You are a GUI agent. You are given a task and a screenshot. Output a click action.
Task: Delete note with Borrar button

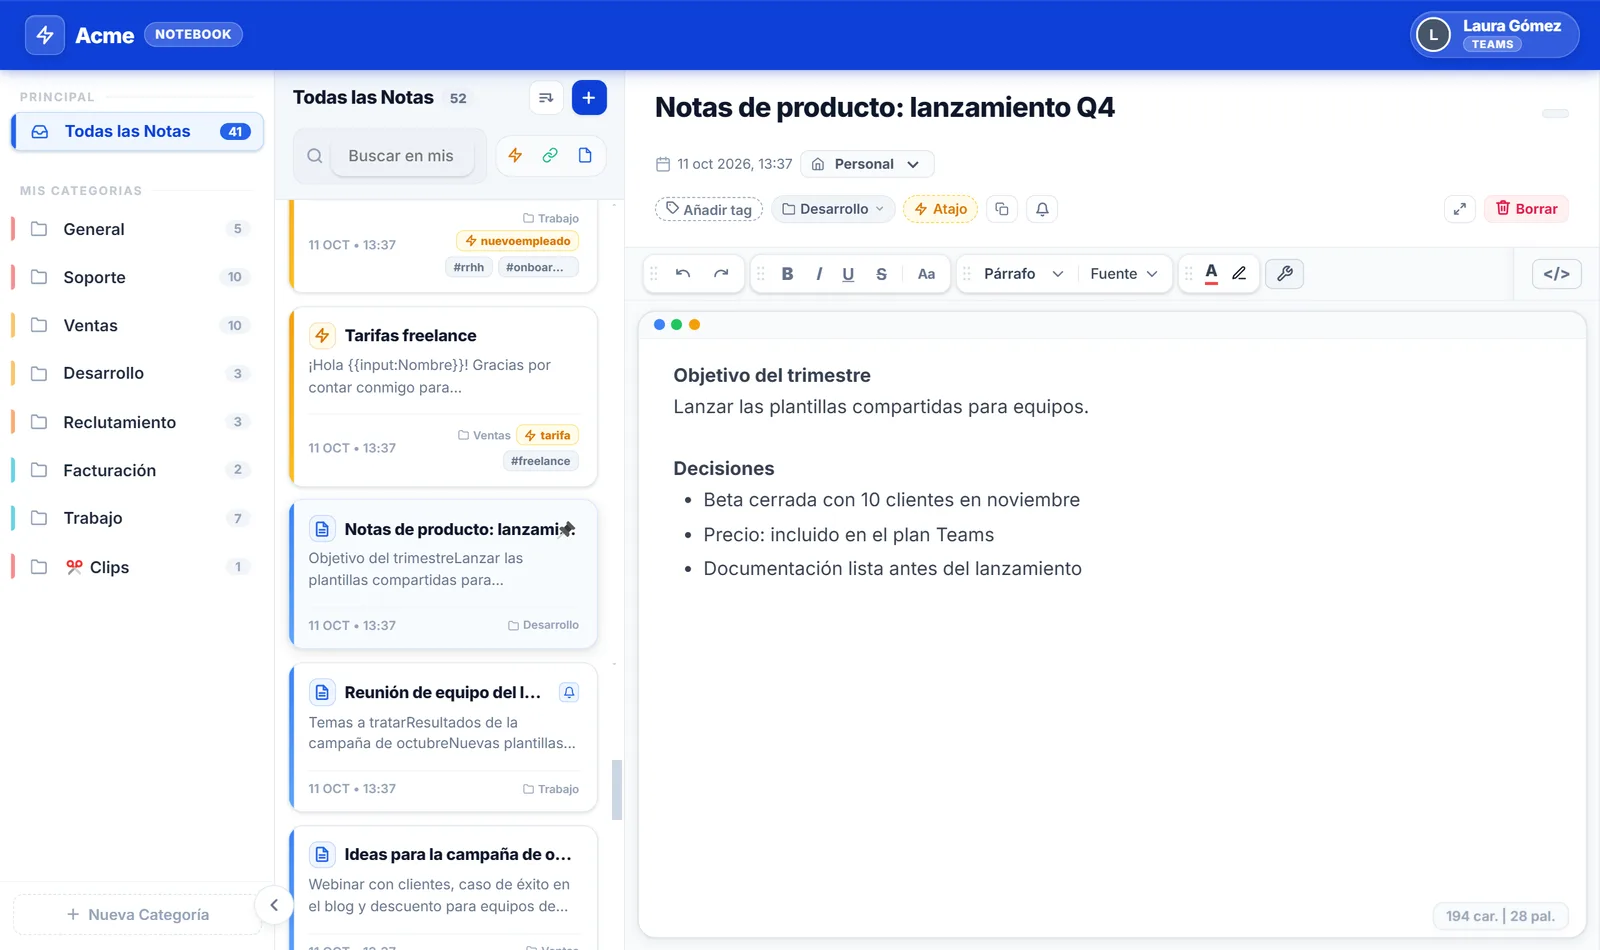(x=1526, y=209)
